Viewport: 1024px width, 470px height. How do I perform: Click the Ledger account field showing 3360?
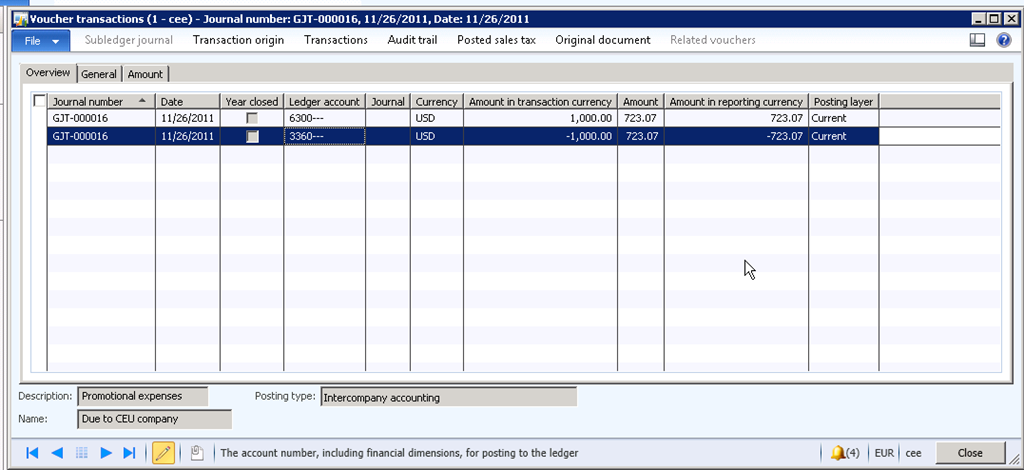(x=324, y=137)
